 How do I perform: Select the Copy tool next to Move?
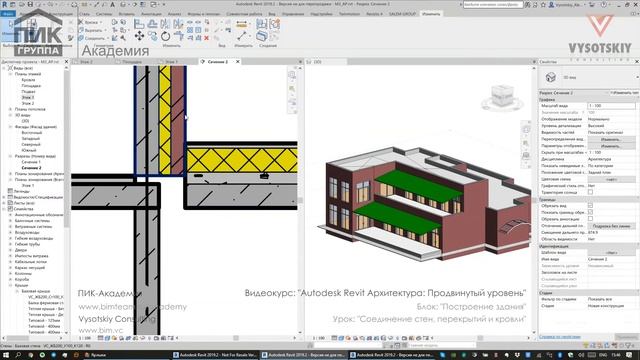click(152, 36)
